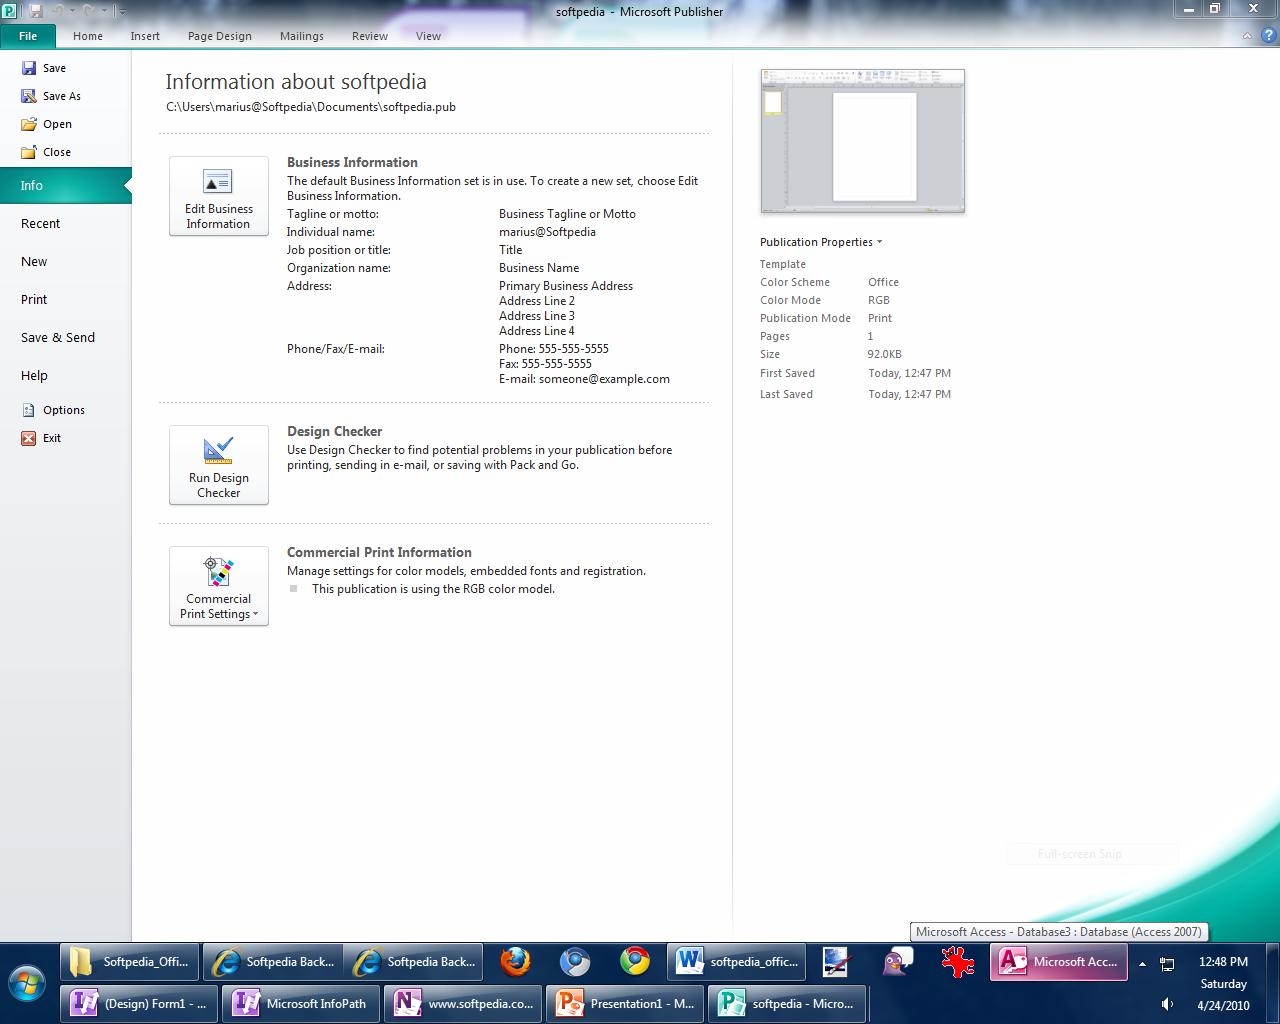Open the Customize Quick Access Toolbar dropdown
This screenshot has height=1024, width=1280.
coord(122,12)
